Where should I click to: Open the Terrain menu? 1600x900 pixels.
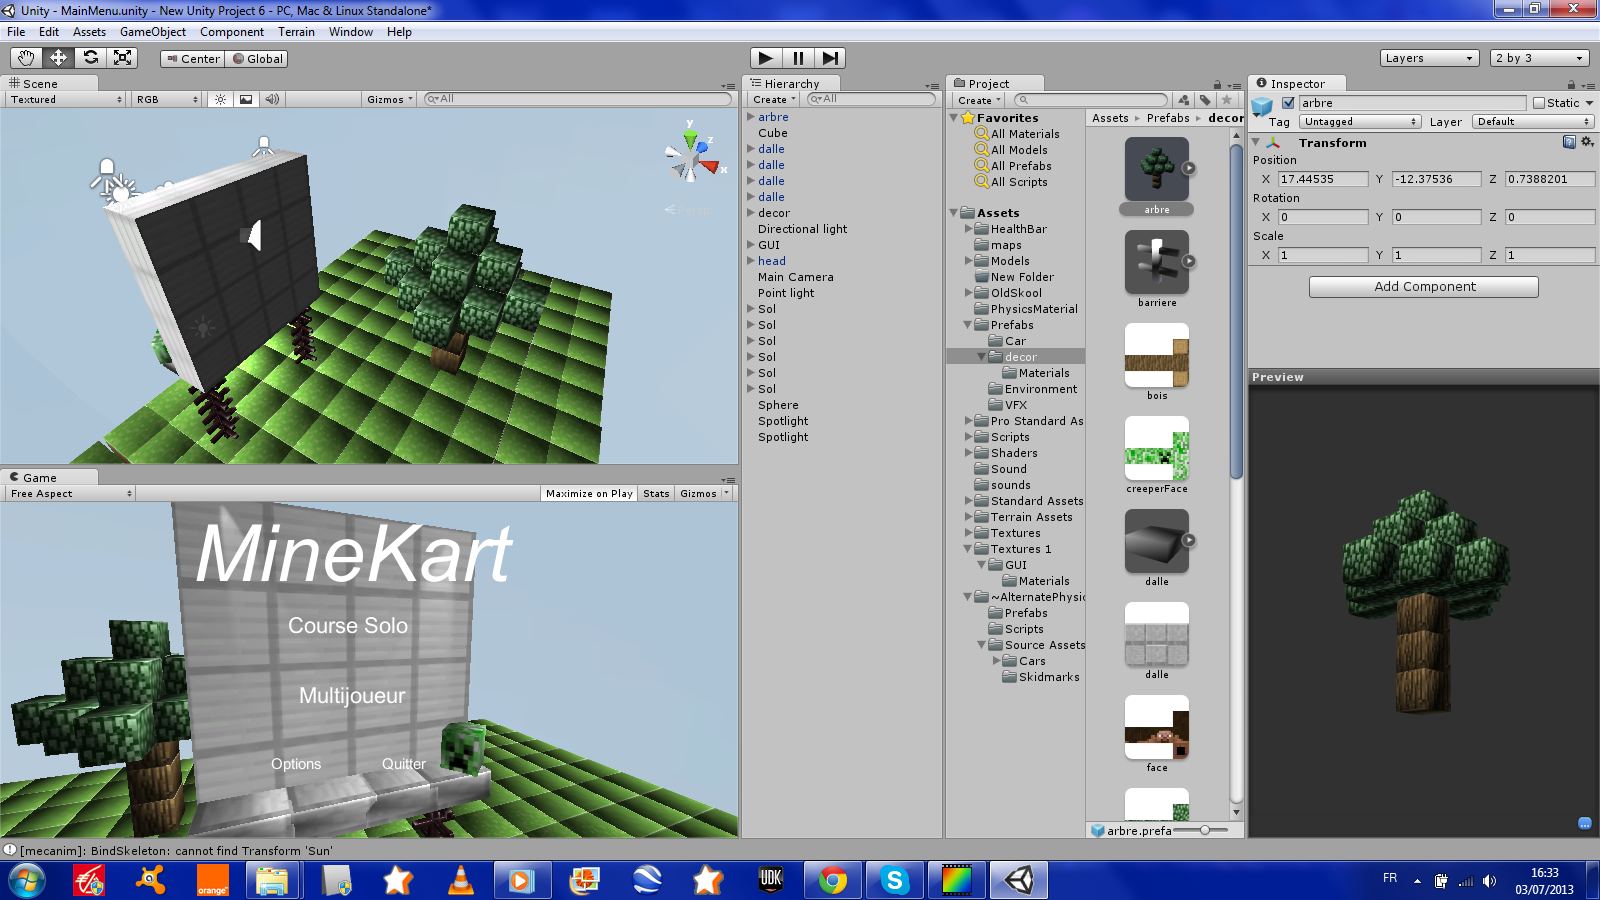coord(296,32)
